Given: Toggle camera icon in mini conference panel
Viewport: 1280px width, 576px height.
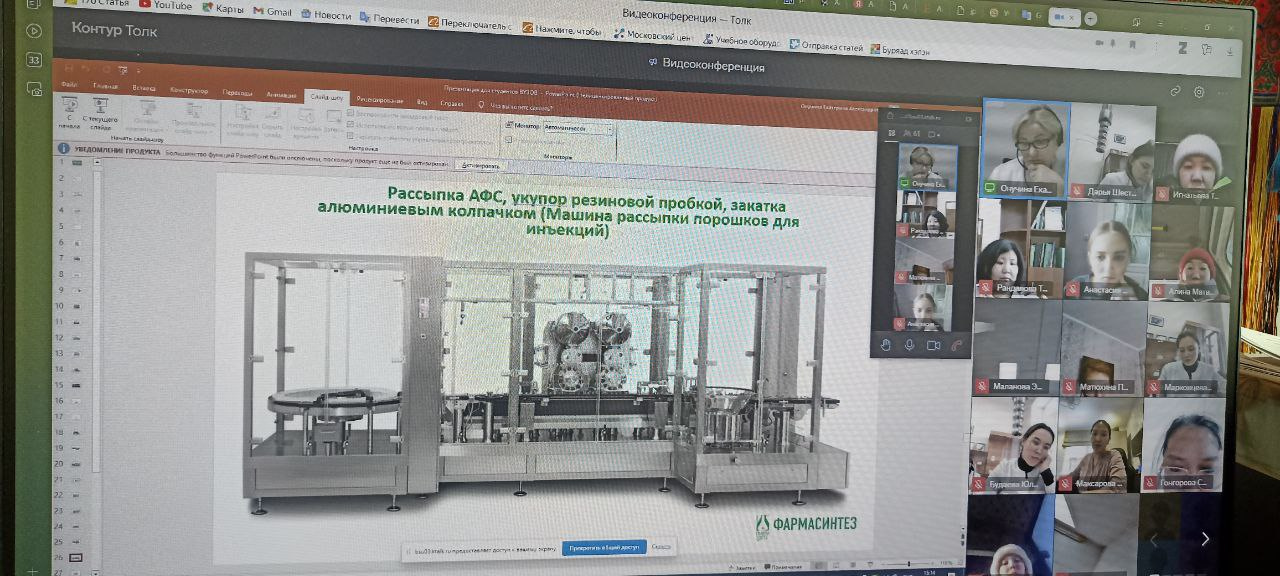Looking at the screenshot, I should (933, 345).
